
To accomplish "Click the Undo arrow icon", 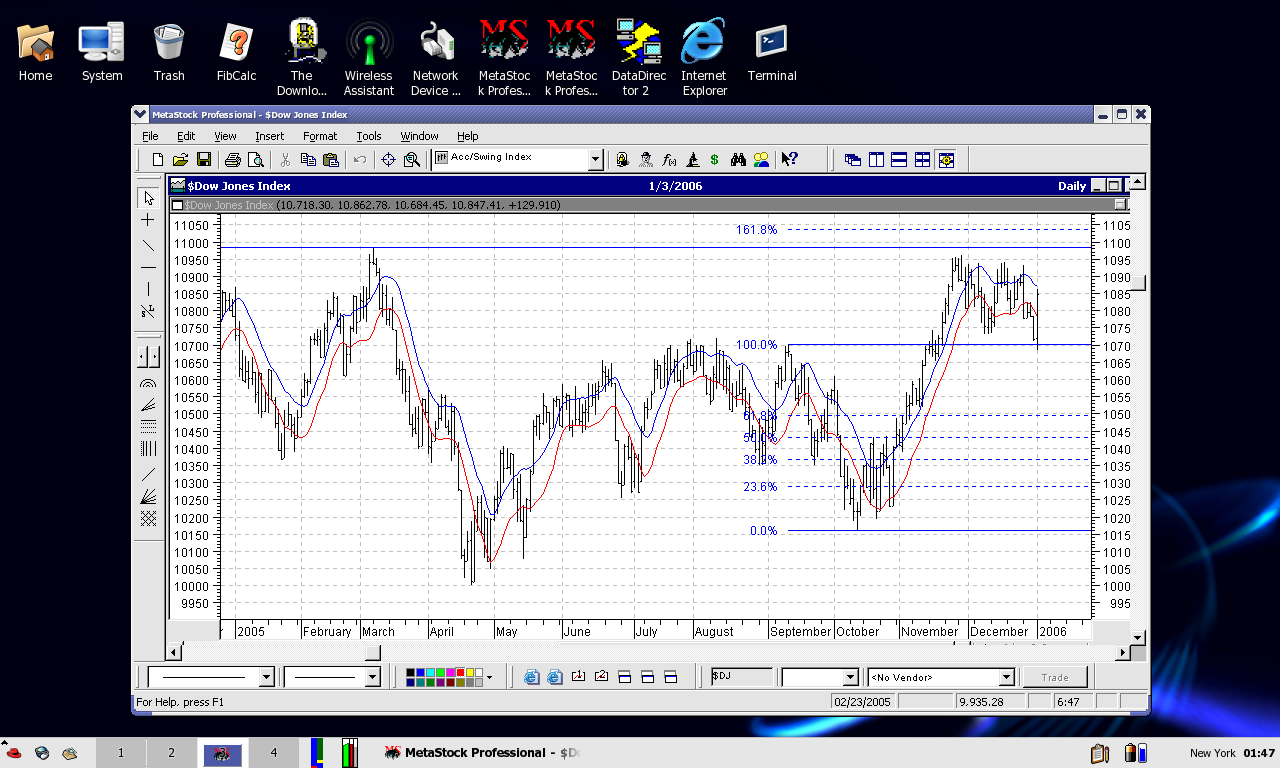I will point(360,159).
